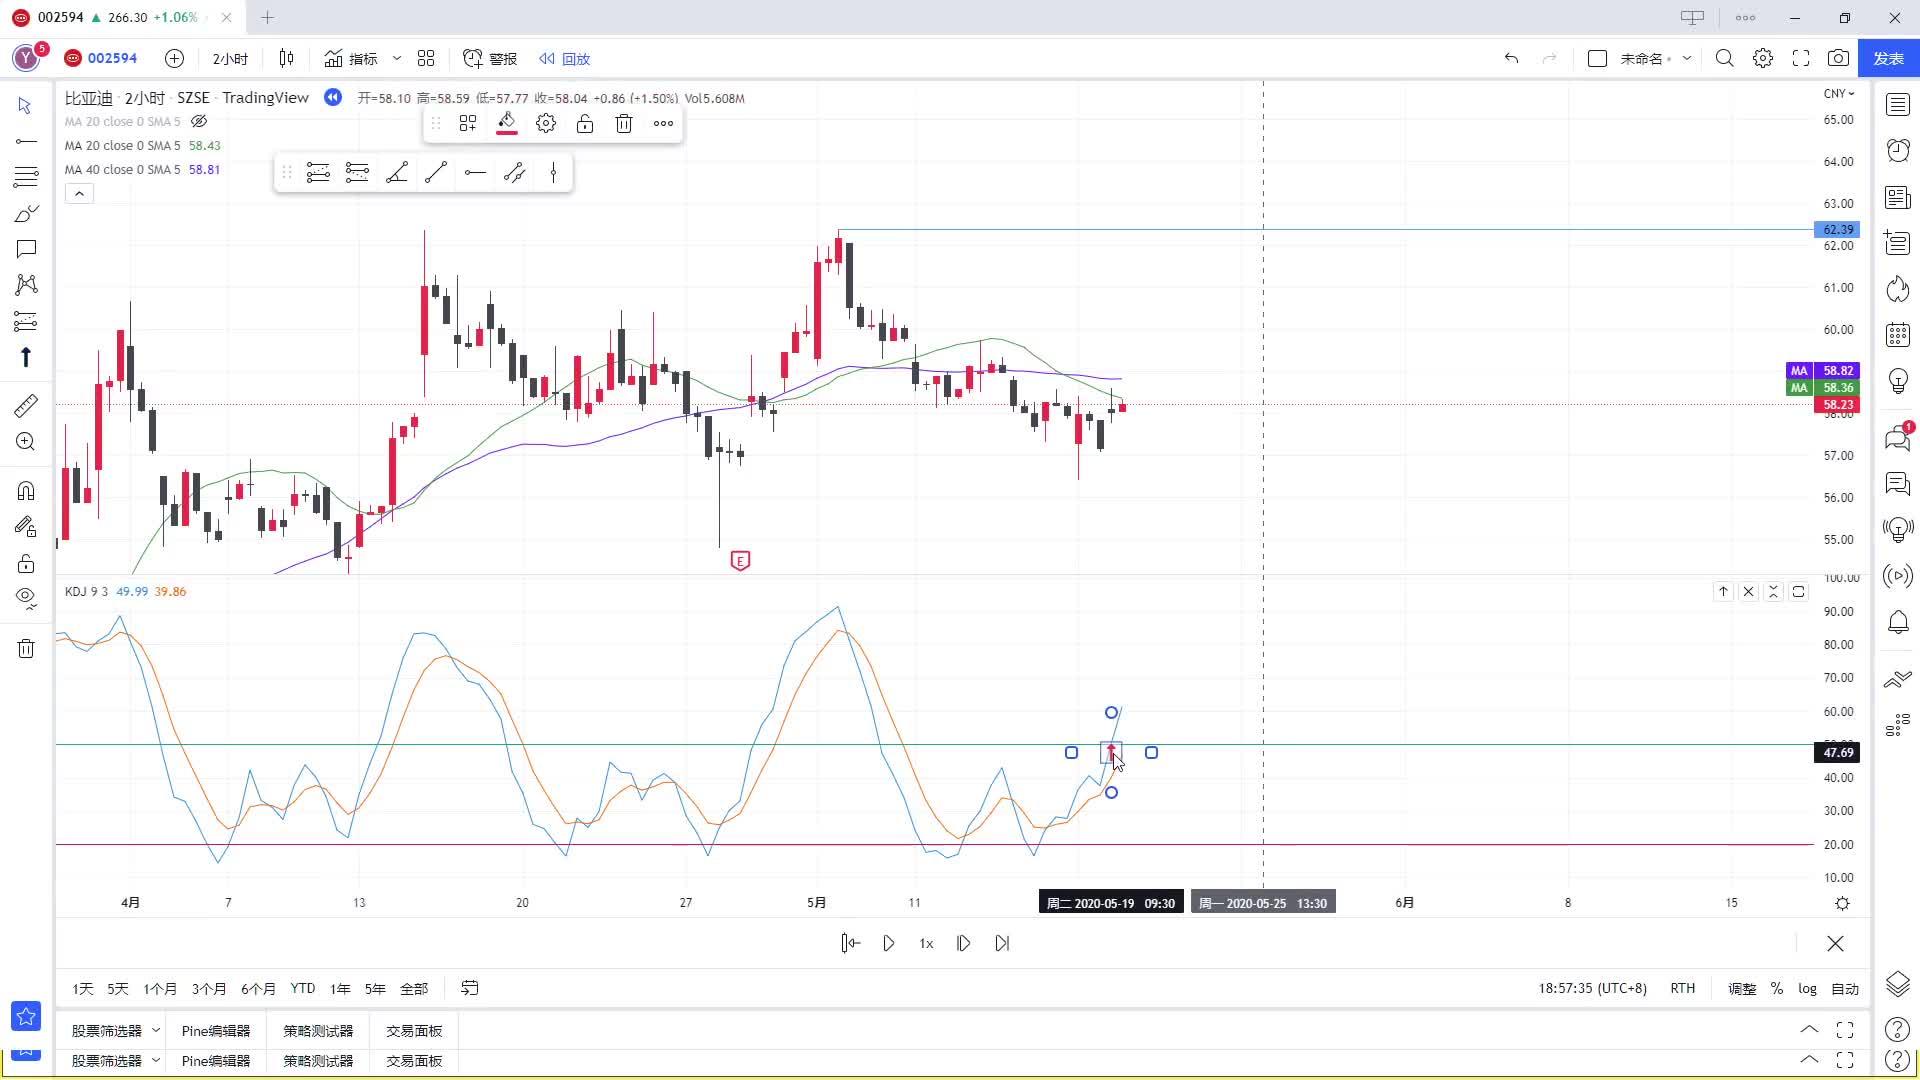The height and width of the screenshot is (1080, 1920).
Task: Expand the 股票筛选器 dropdown arrow
Action: pos(156,1030)
